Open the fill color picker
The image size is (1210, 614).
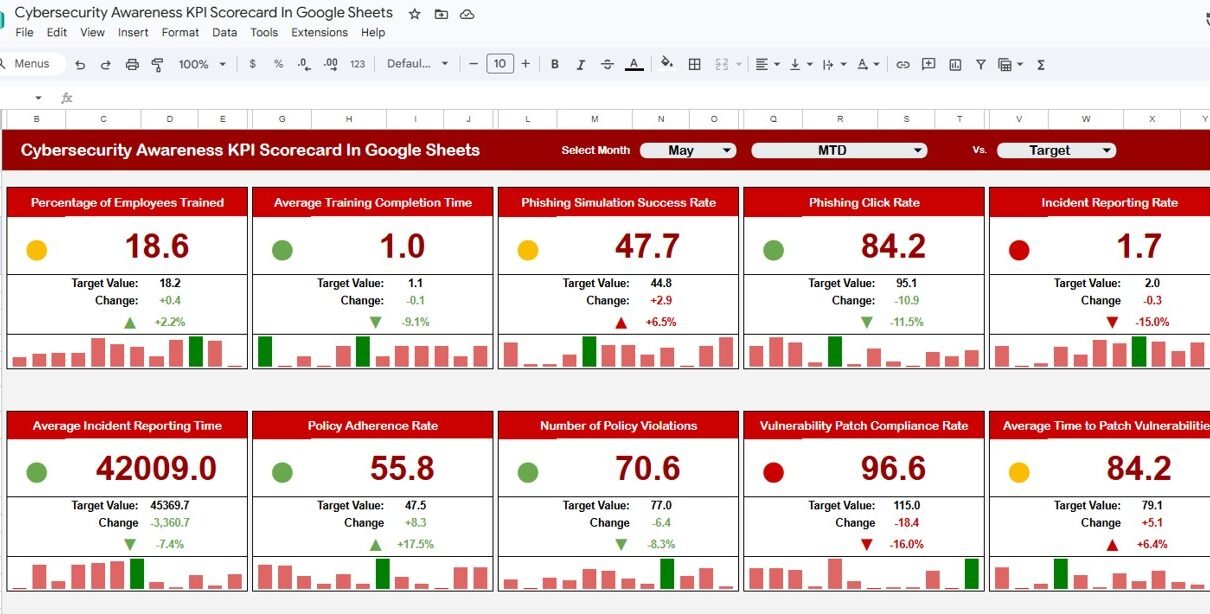point(667,64)
